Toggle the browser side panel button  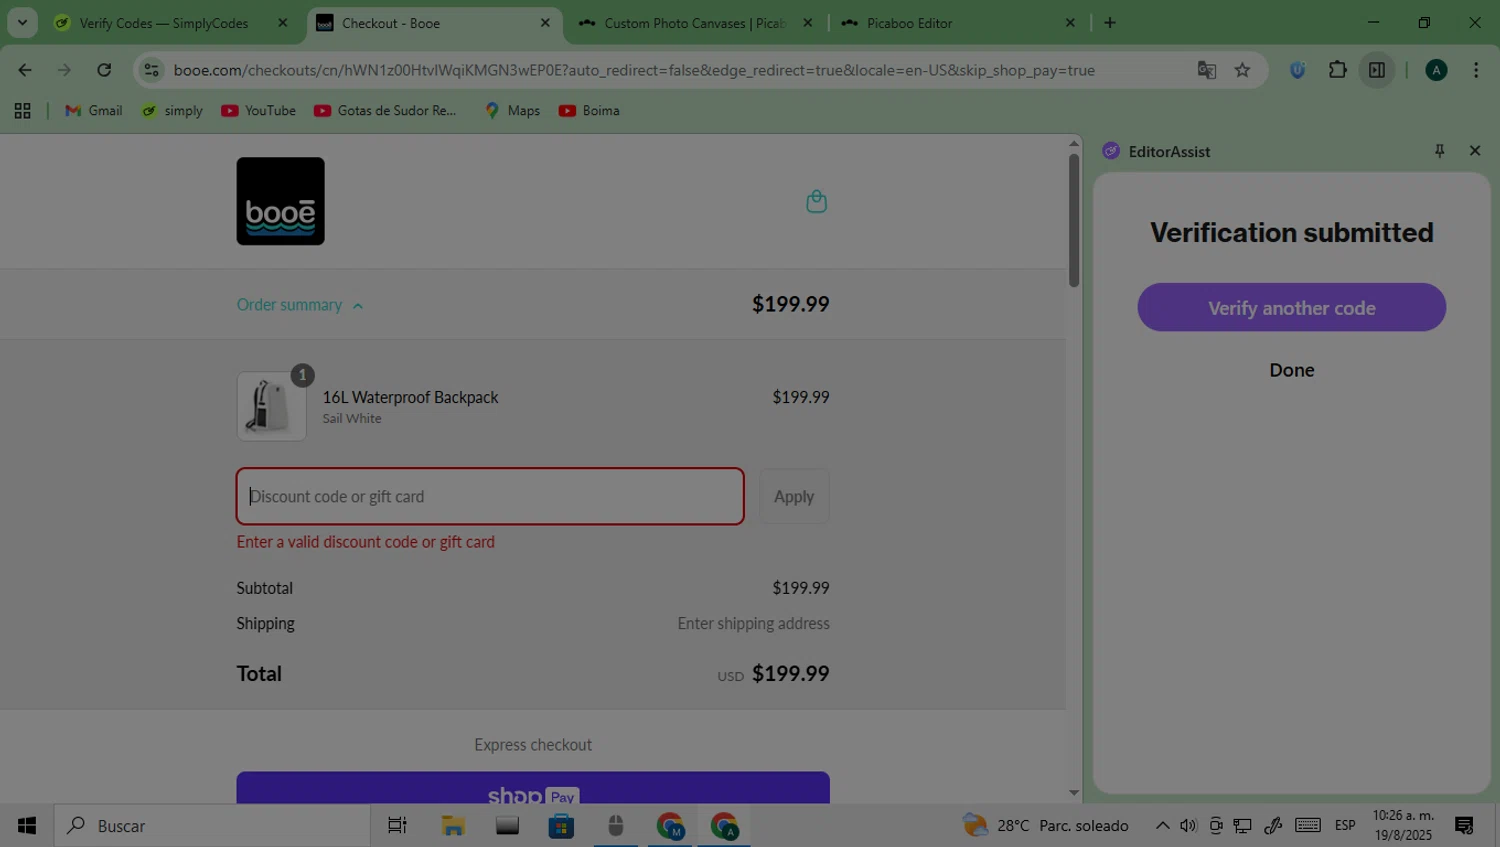pyautogui.click(x=1377, y=70)
